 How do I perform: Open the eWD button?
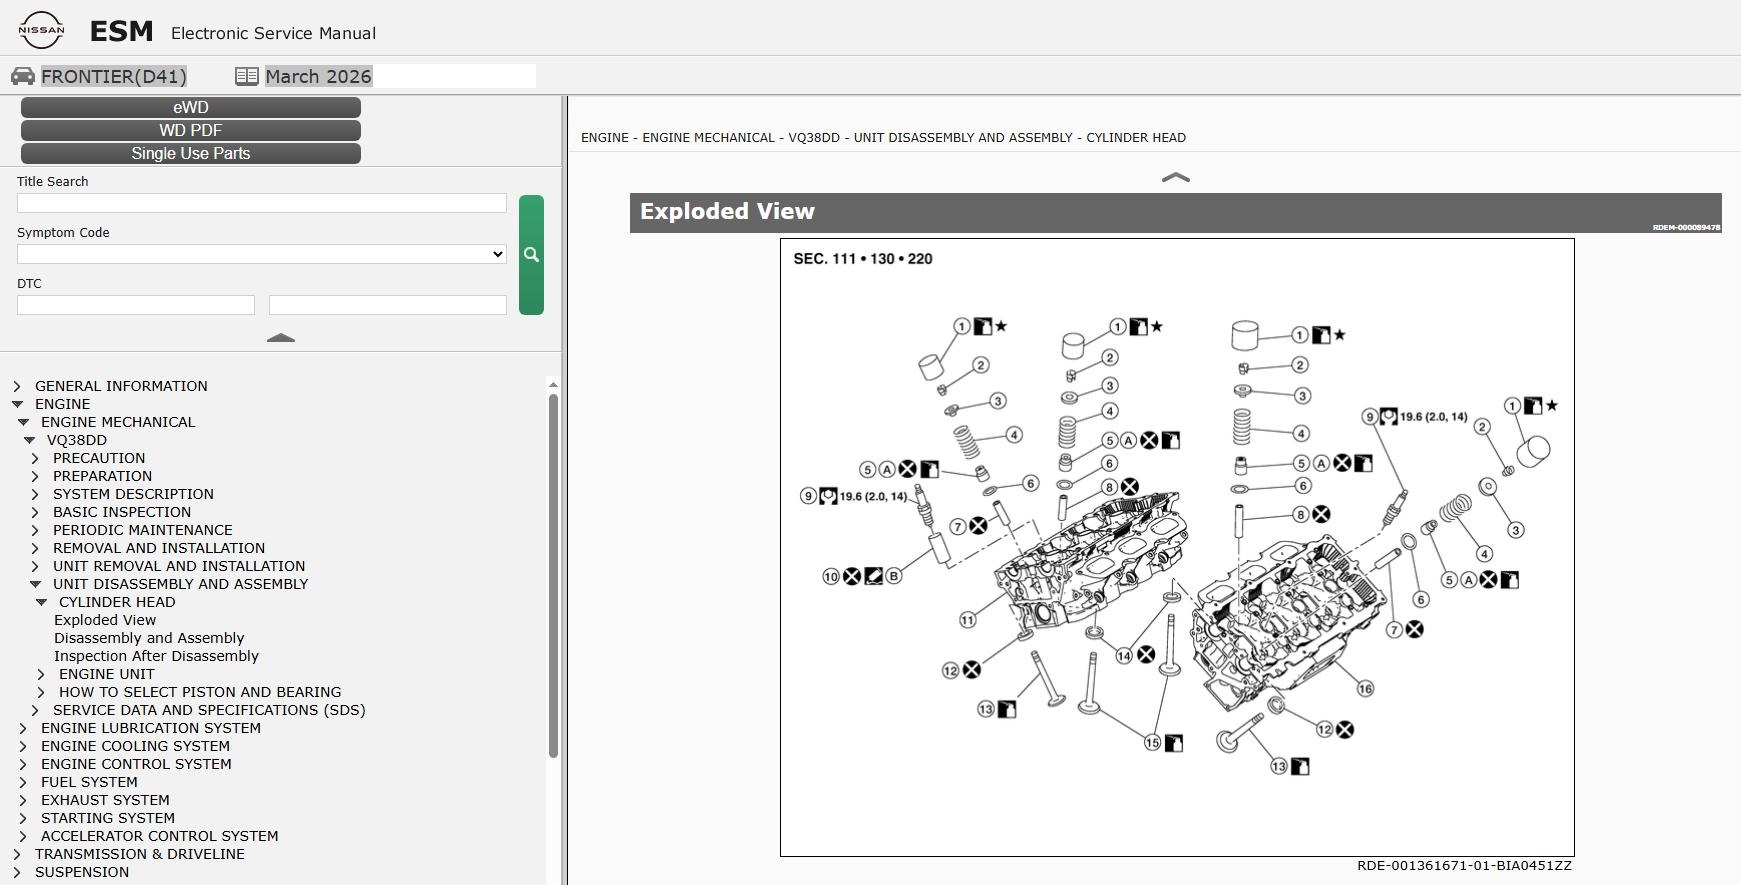191,107
